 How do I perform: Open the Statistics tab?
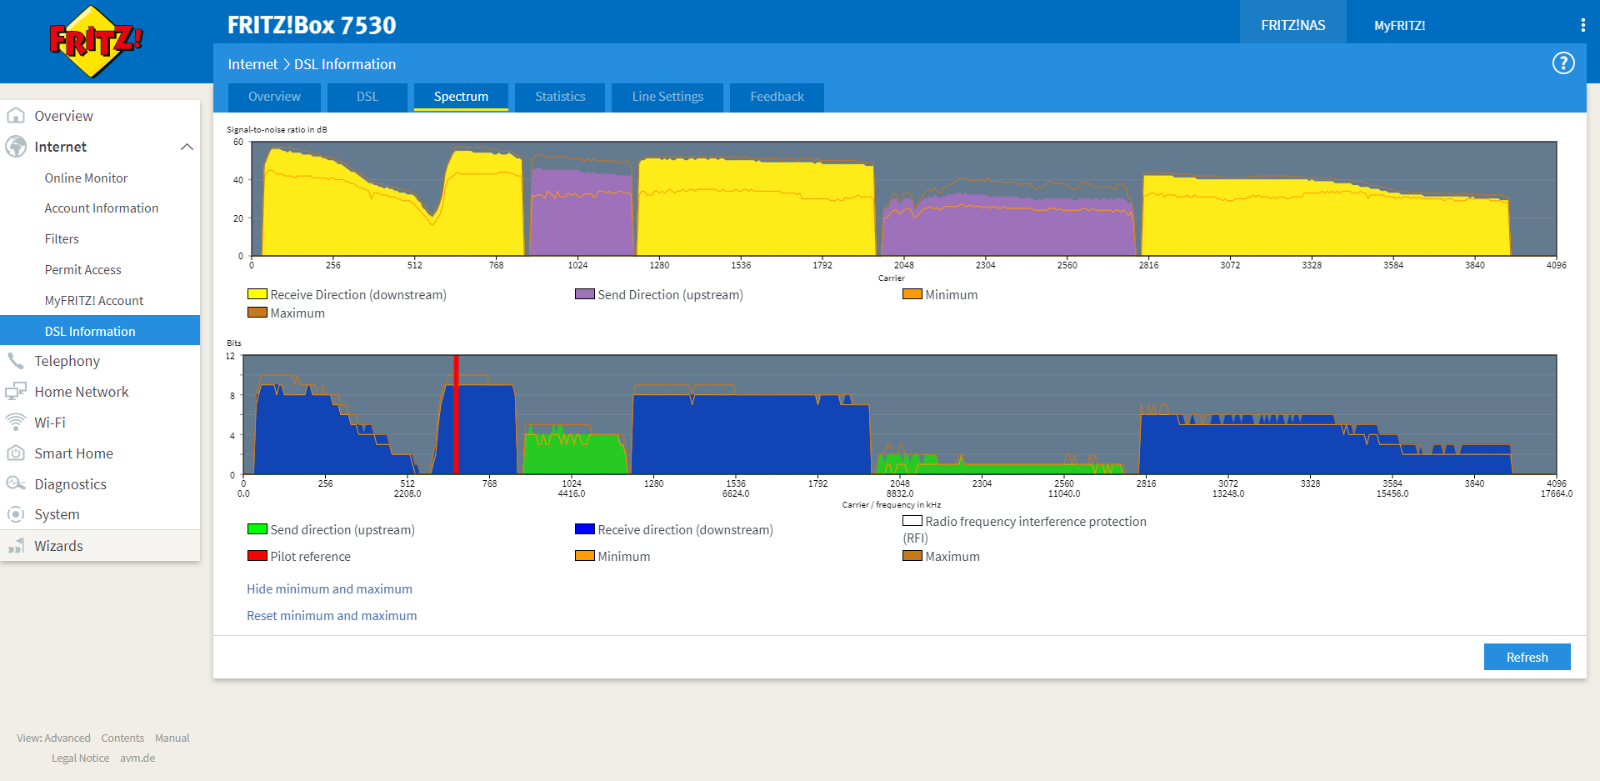tap(560, 97)
